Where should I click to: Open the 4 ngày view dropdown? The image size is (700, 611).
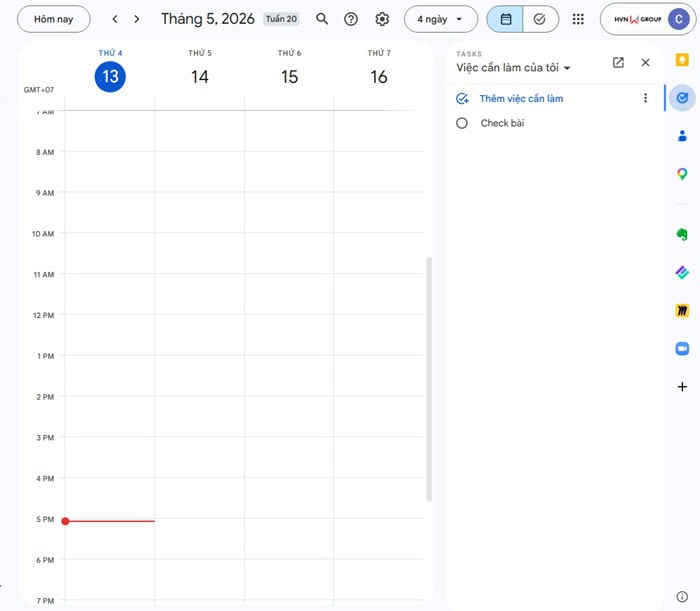click(441, 19)
